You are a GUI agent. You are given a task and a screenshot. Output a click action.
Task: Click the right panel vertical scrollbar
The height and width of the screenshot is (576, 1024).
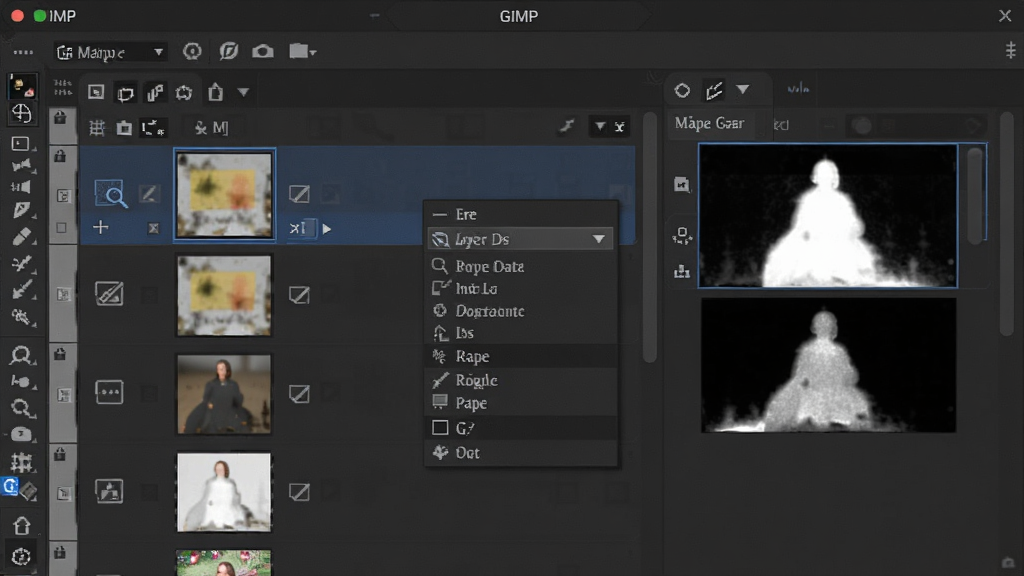coord(1006,224)
